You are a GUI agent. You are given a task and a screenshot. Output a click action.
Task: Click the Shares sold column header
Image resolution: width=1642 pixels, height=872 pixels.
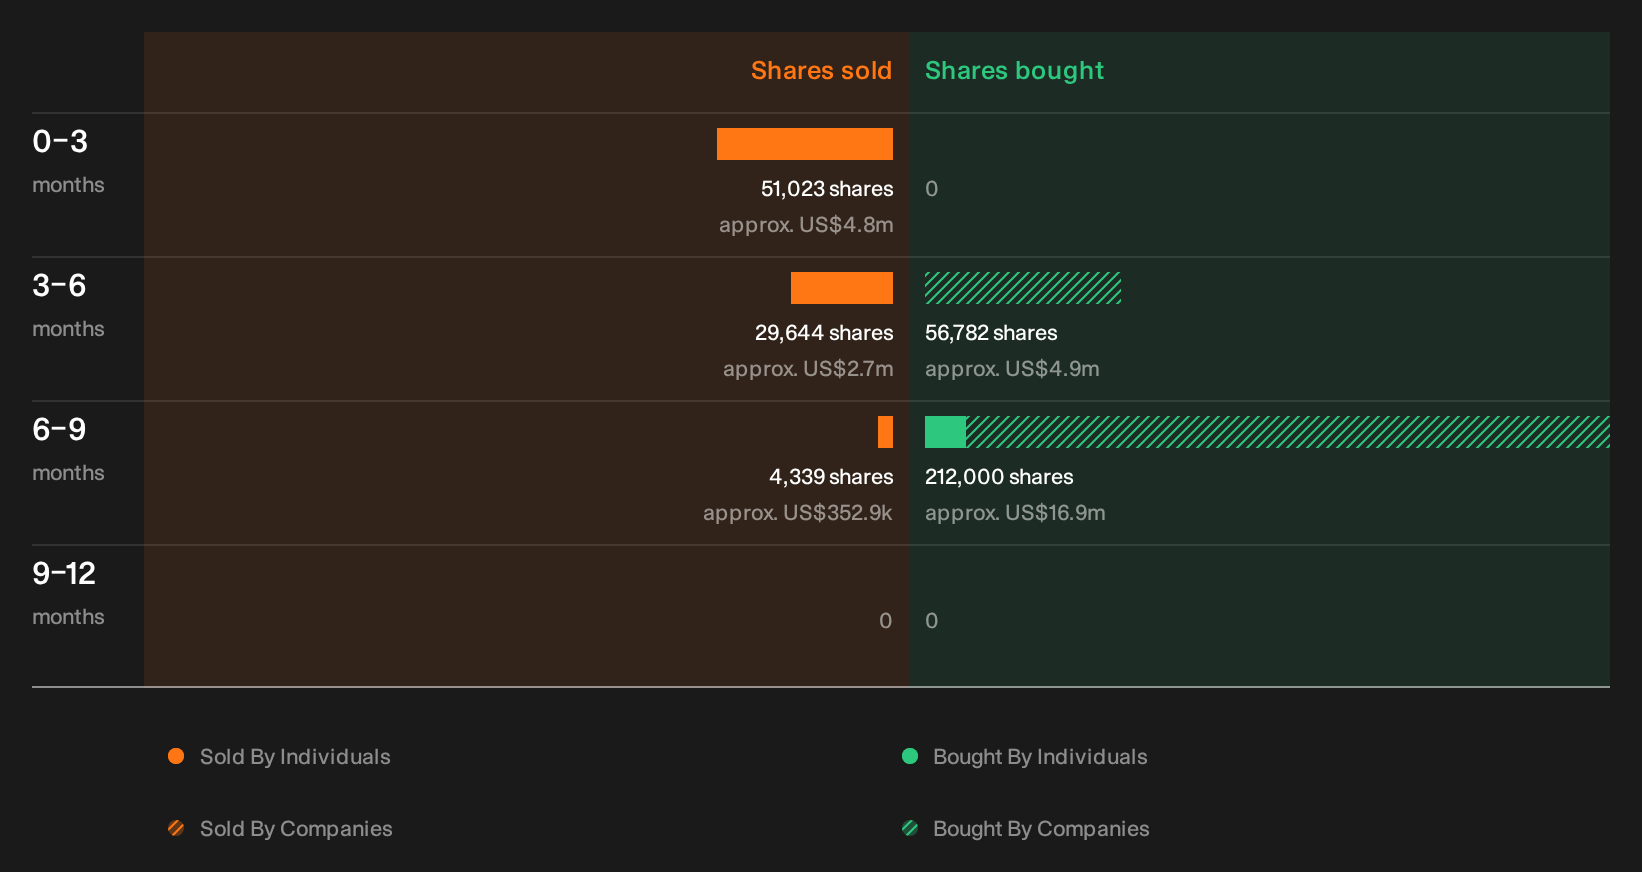[x=821, y=71]
